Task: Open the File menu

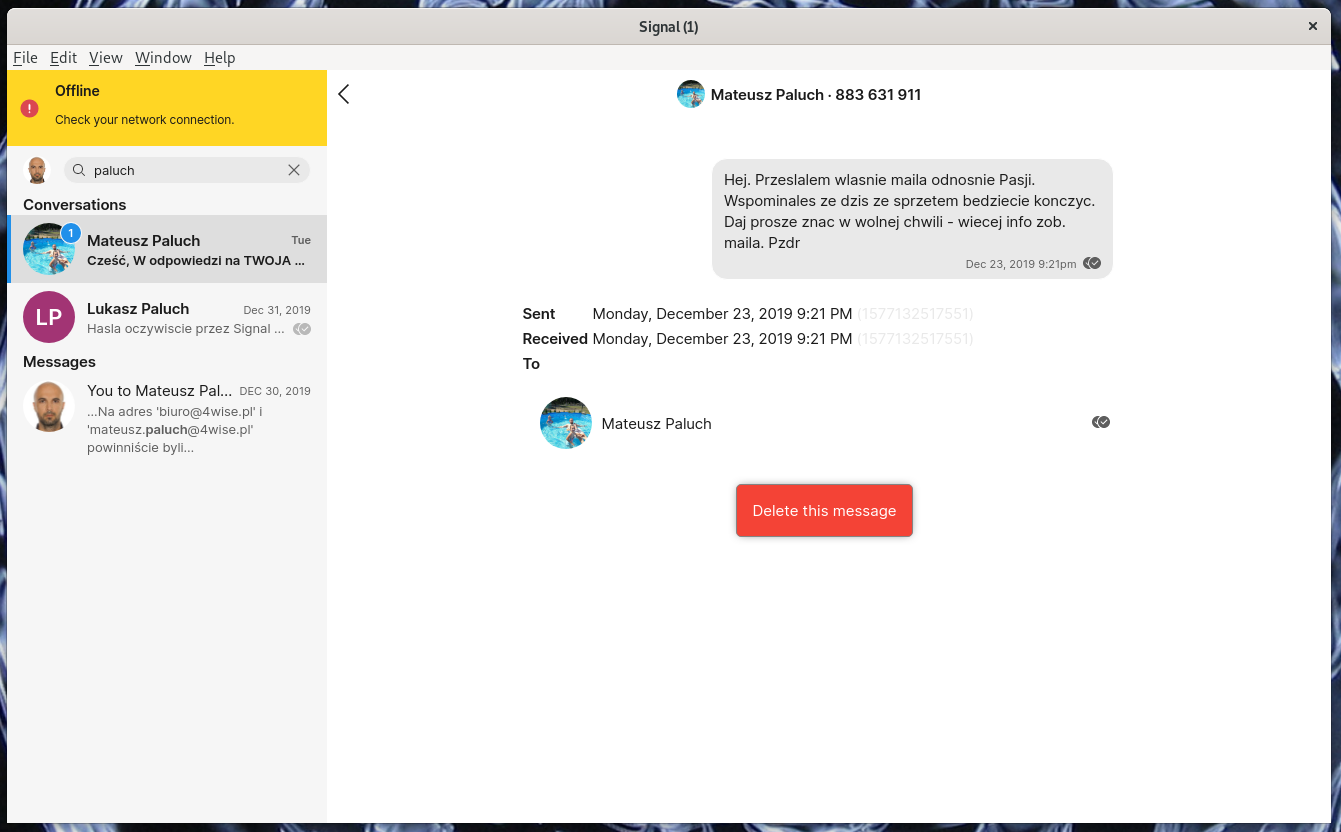Action: point(25,57)
